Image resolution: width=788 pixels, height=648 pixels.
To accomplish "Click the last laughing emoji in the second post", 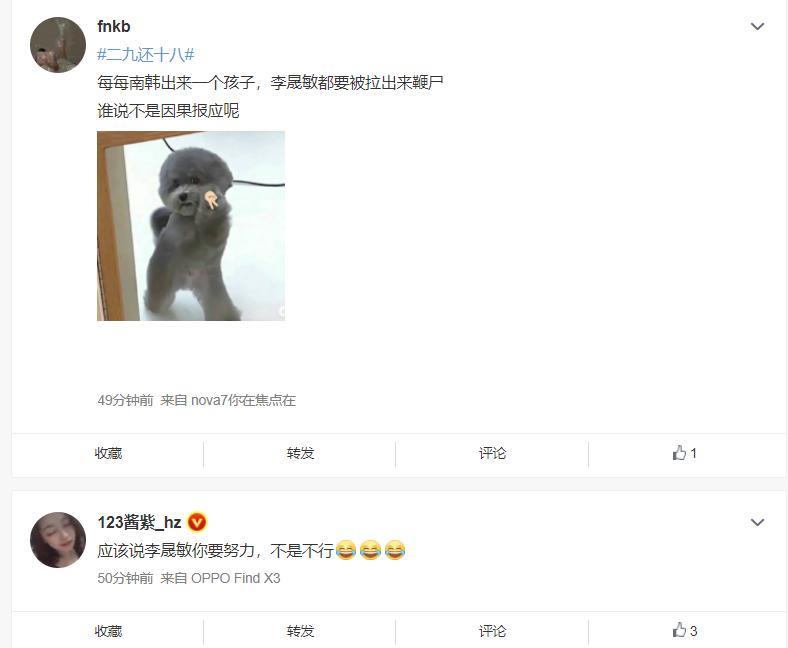I will click(x=395, y=550).
